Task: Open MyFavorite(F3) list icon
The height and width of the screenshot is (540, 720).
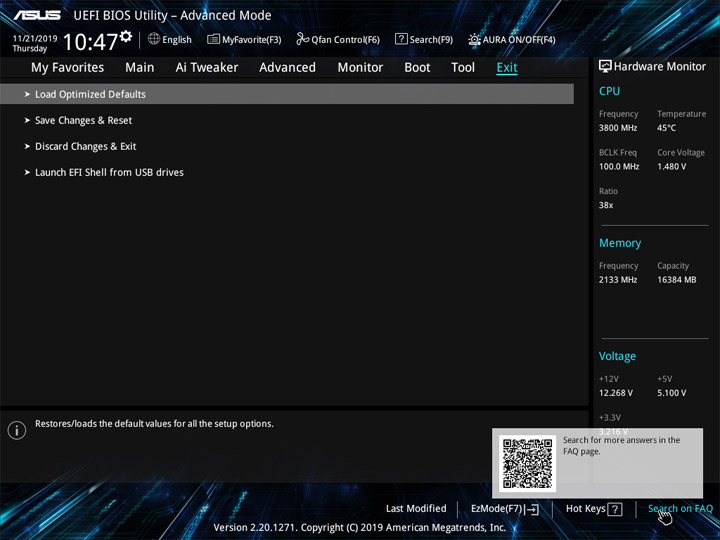Action: [213, 39]
